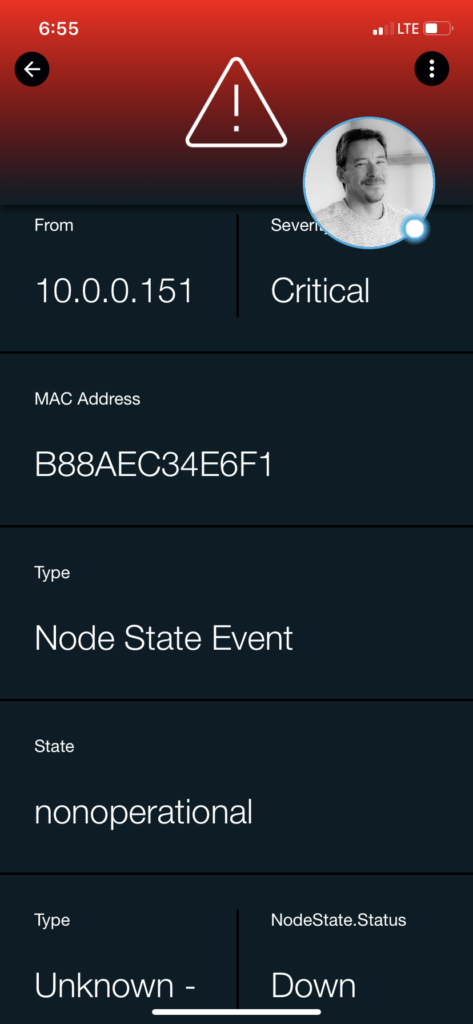
Task: Tap the blue status dot on avatar
Action: coord(415,229)
